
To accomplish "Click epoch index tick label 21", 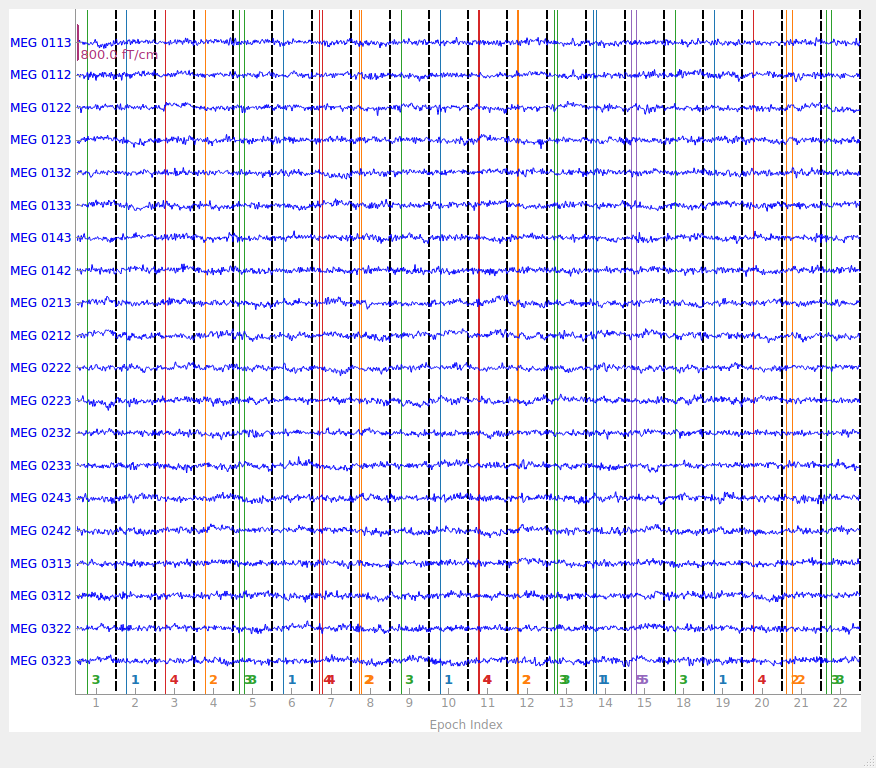I will [x=801, y=703].
